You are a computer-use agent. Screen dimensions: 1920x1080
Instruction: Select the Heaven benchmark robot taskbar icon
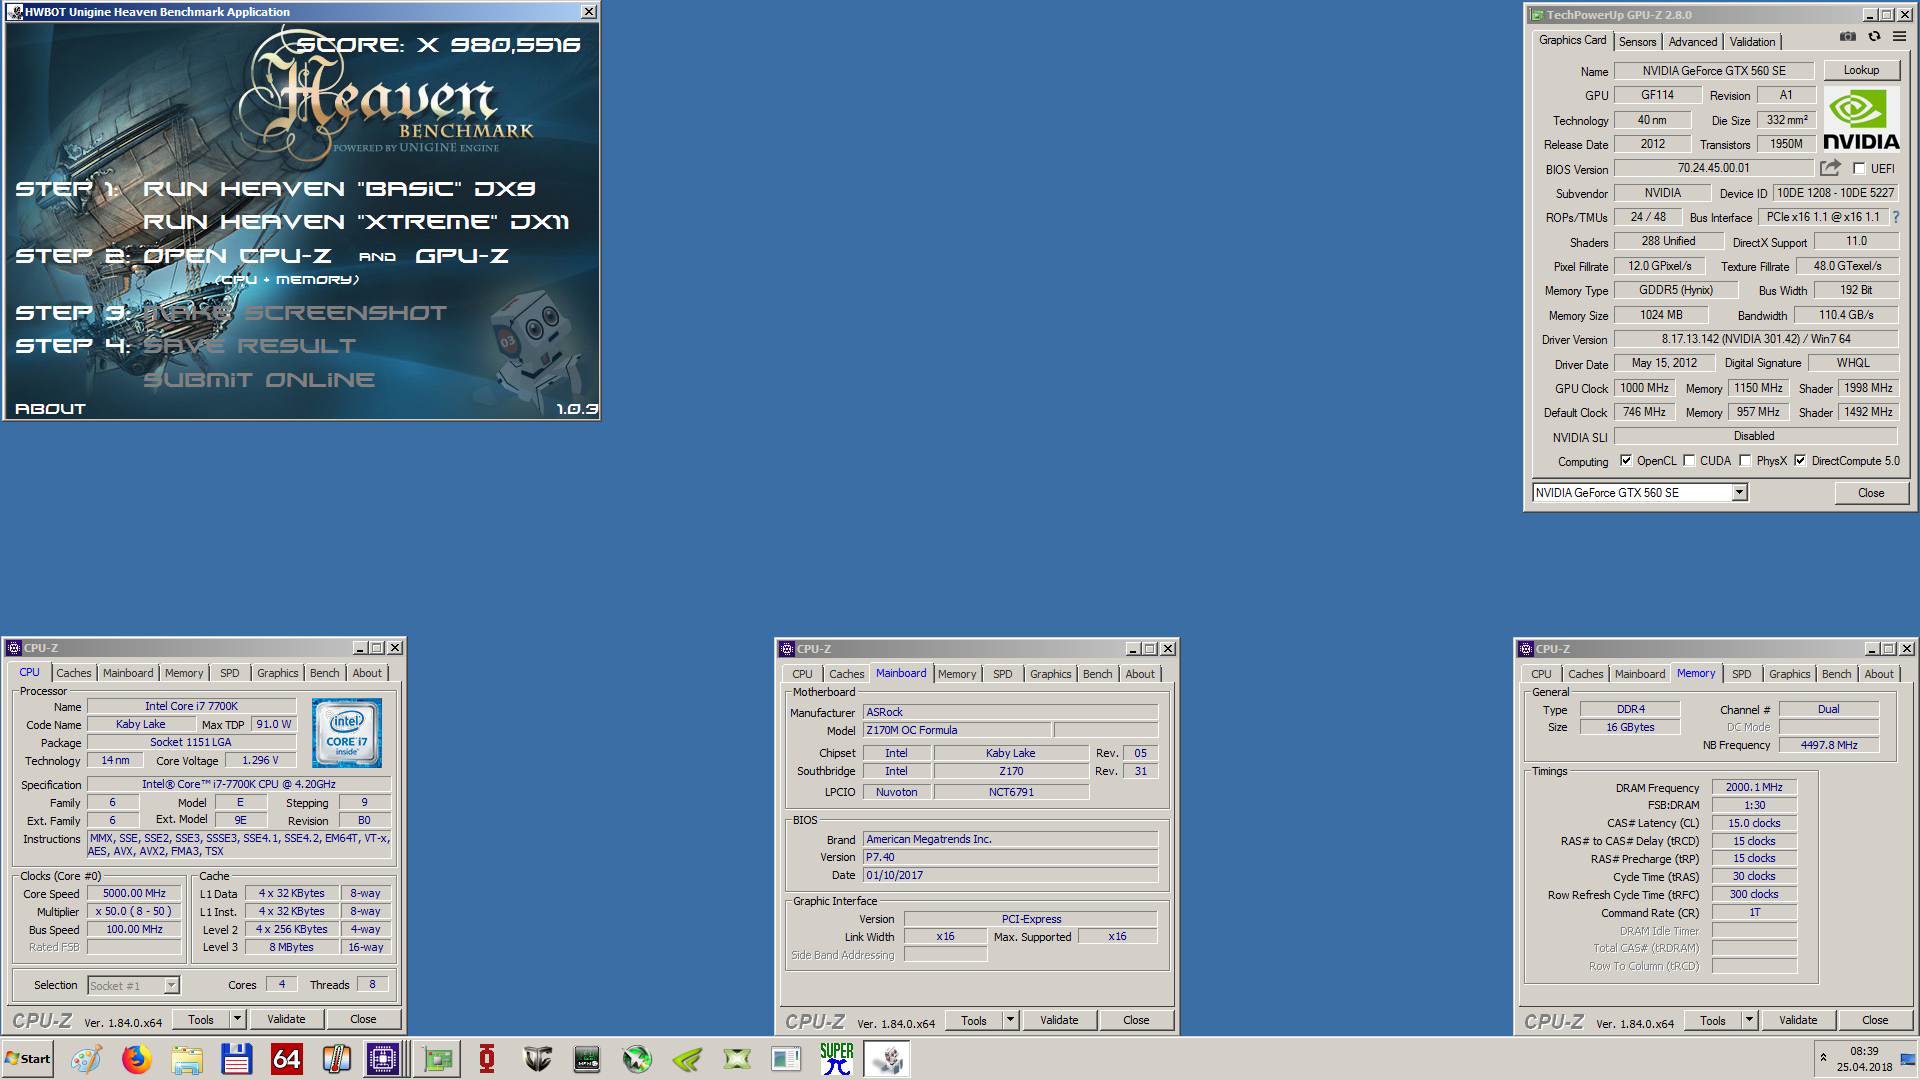(886, 1059)
